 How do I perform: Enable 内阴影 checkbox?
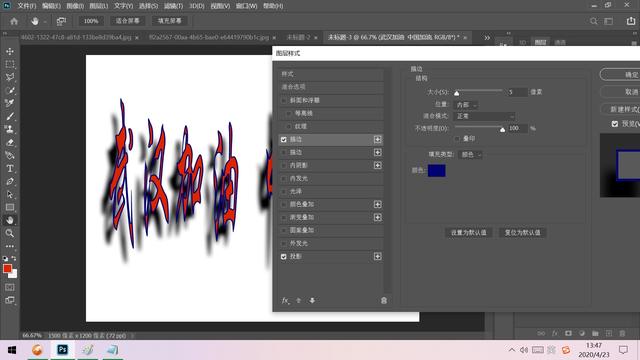click(x=284, y=165)
